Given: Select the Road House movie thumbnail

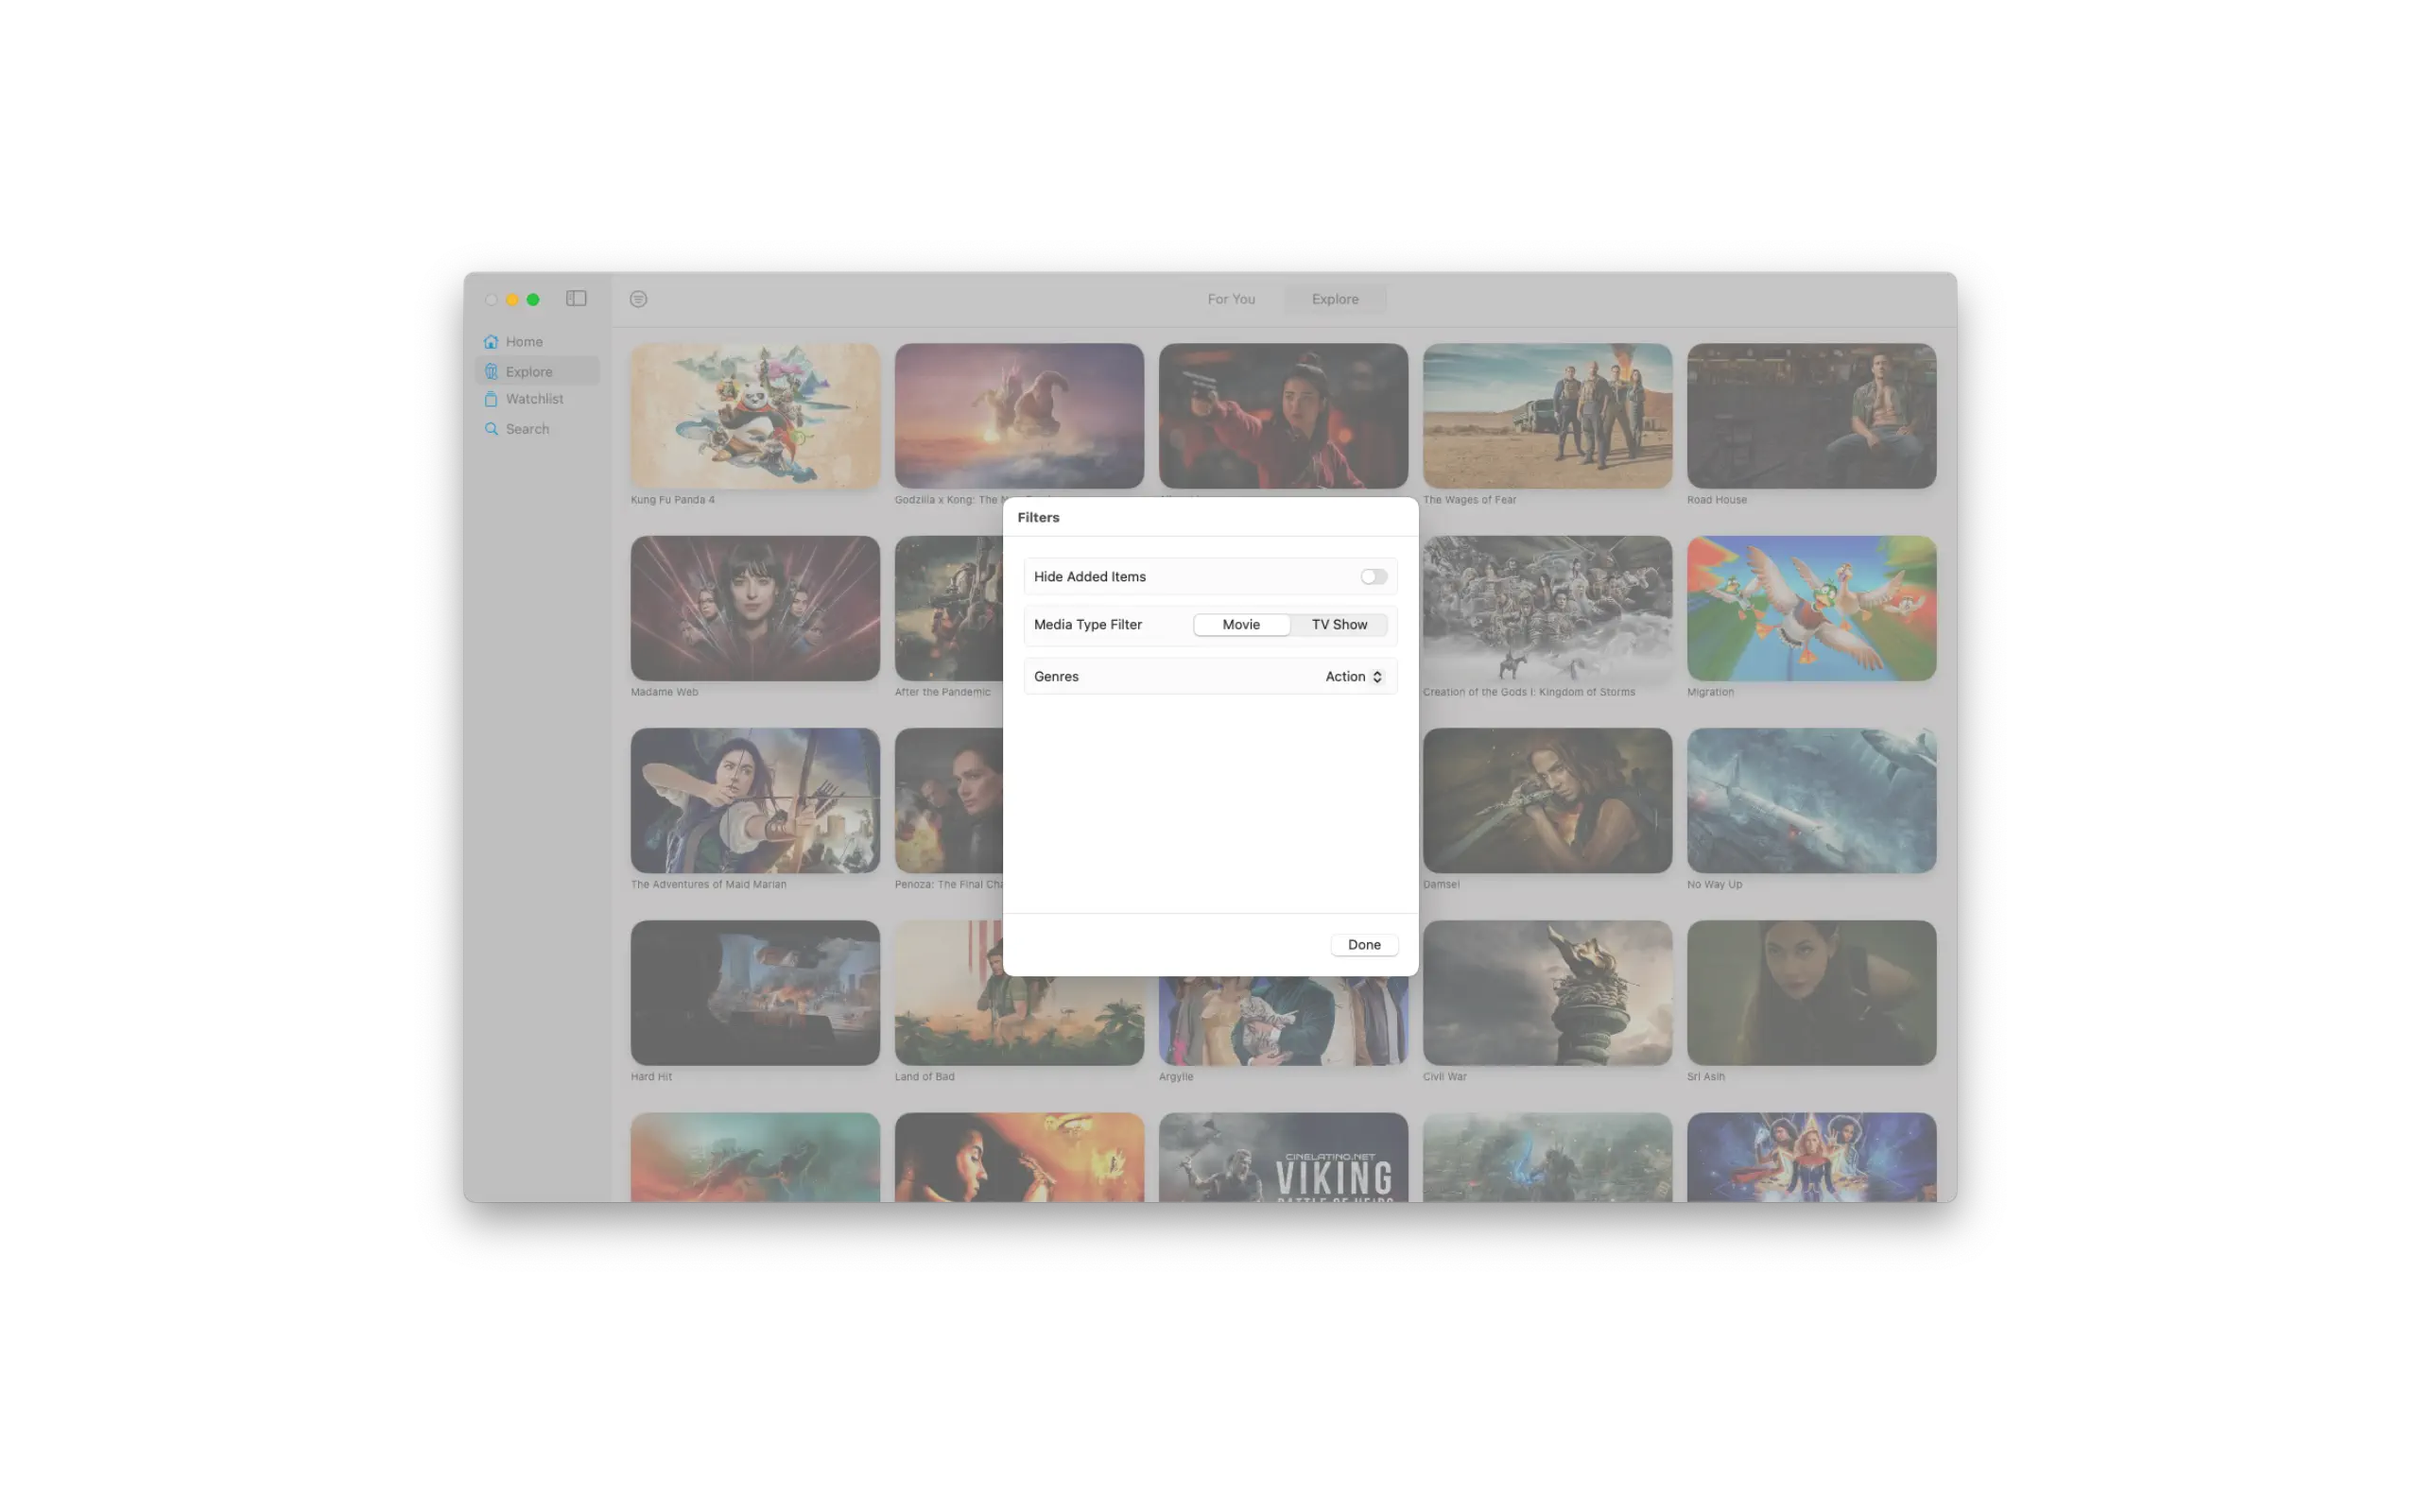Looking at the screenshot, I should click(x=1811, y=416).
